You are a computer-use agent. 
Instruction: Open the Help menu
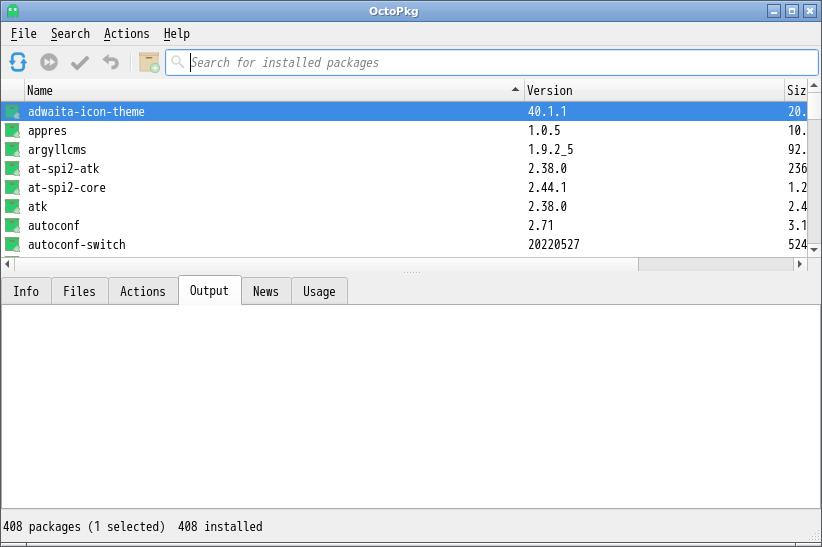(177, 34)
